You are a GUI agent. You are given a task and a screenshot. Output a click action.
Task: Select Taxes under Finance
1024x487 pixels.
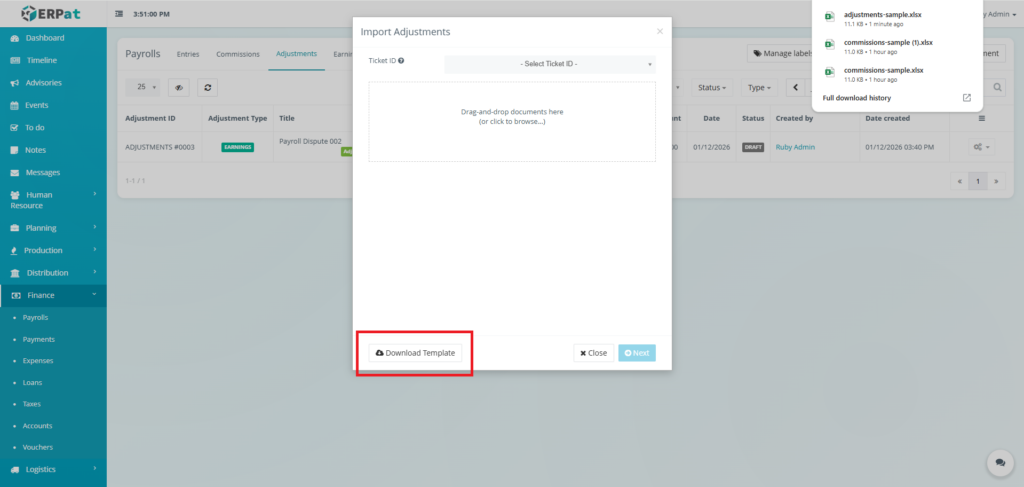[x=31, y=404]
